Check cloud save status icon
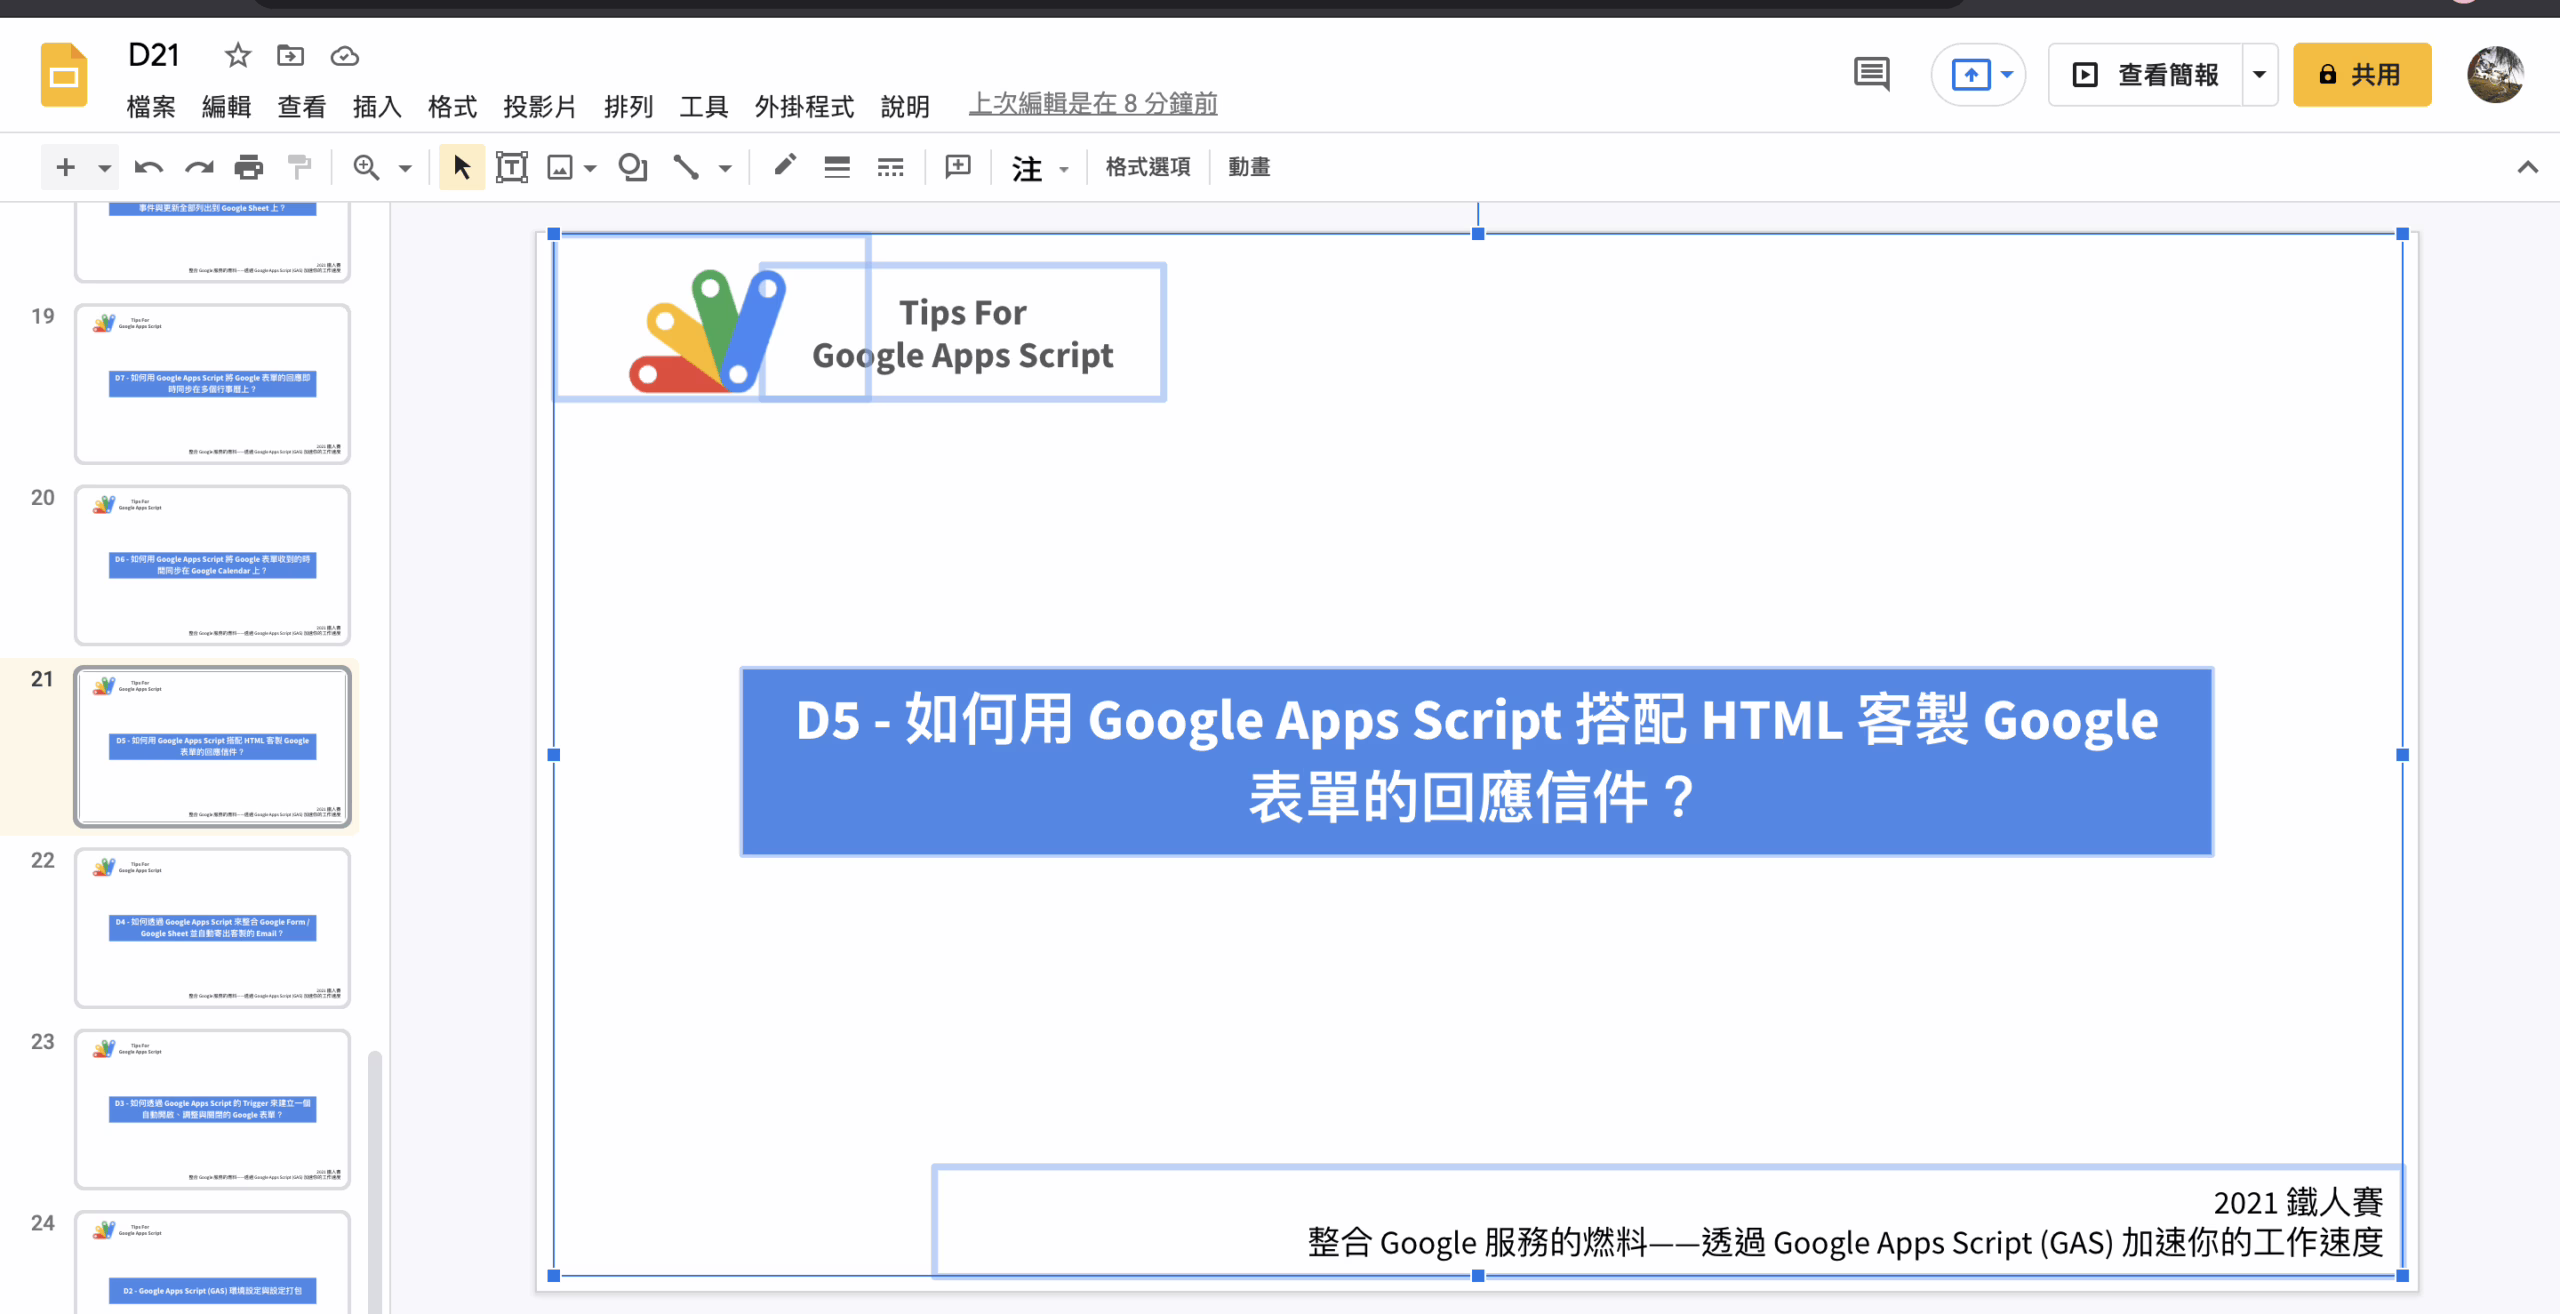This screenshot has height=1314, width=2560. (x=345, y=56)
